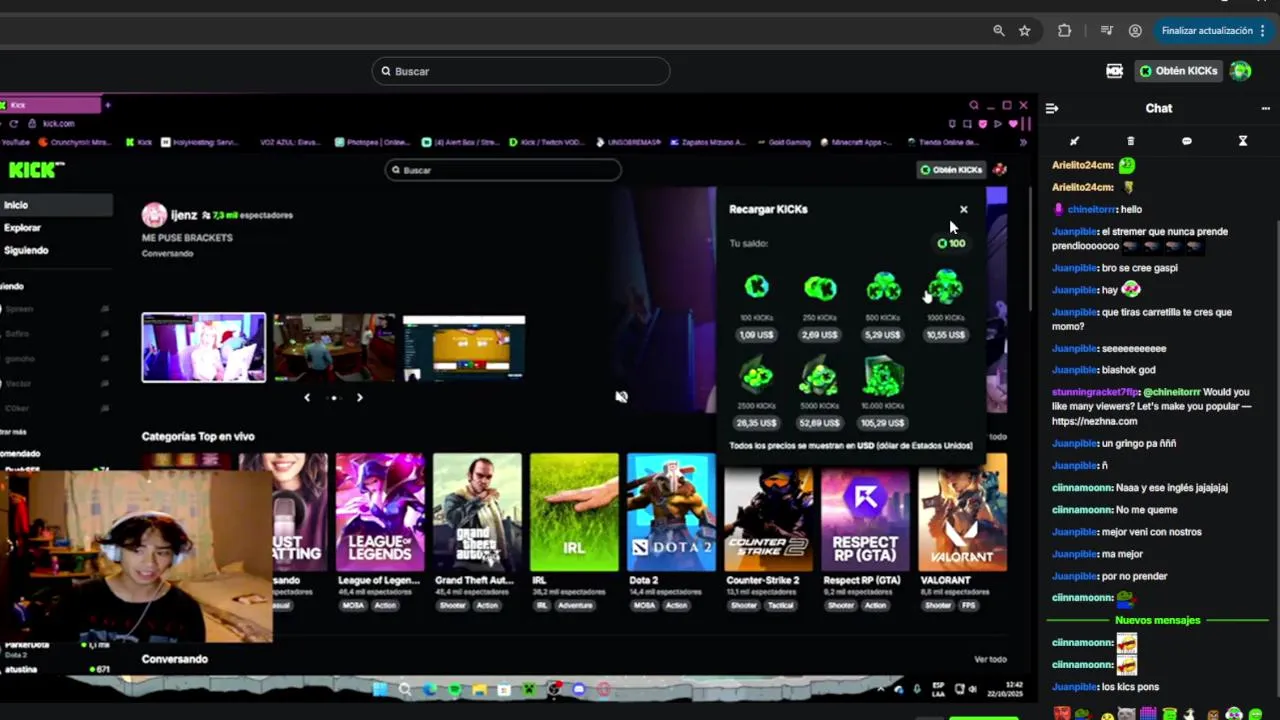Open browser extensions puzzle icon

pyautogui.click(x=1064, y=31)
